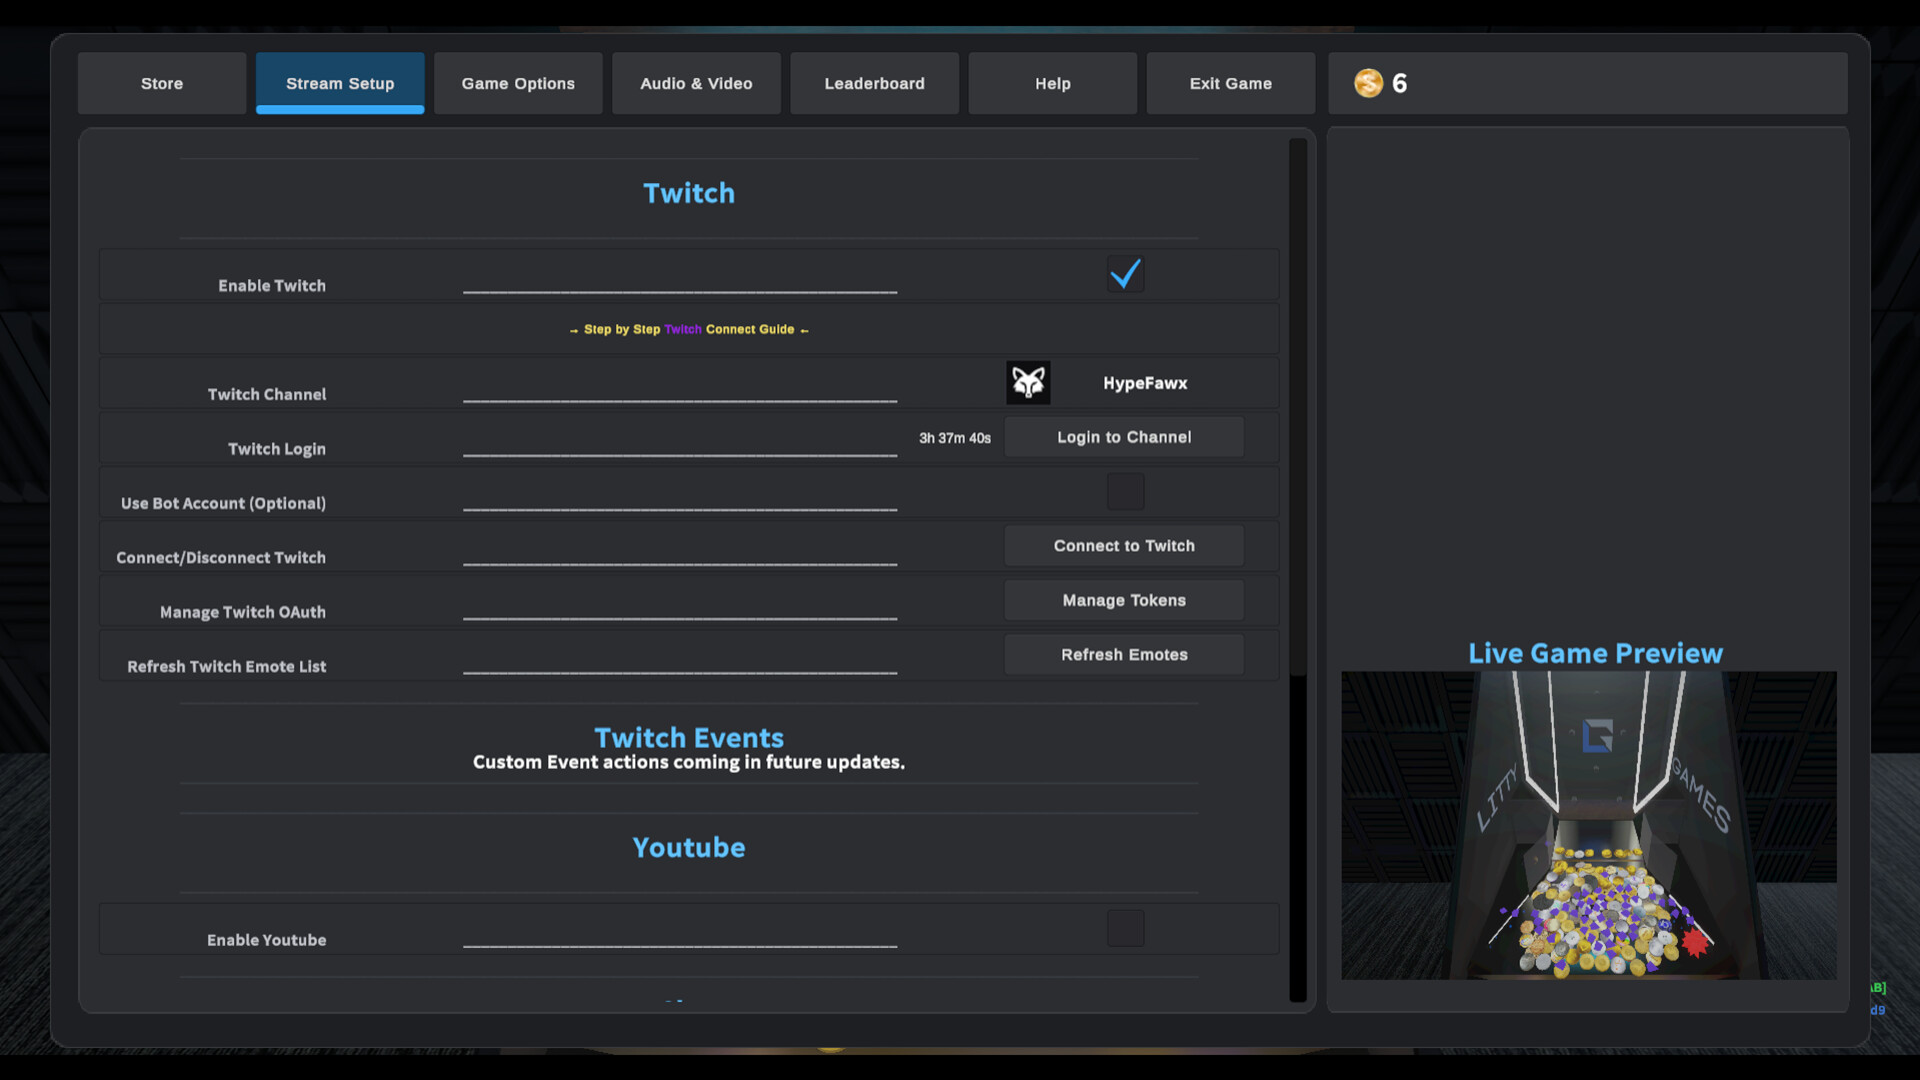Open Manage Tokens for Twitch OAuth
Screen dimensions: 1920x1080
1123,600
